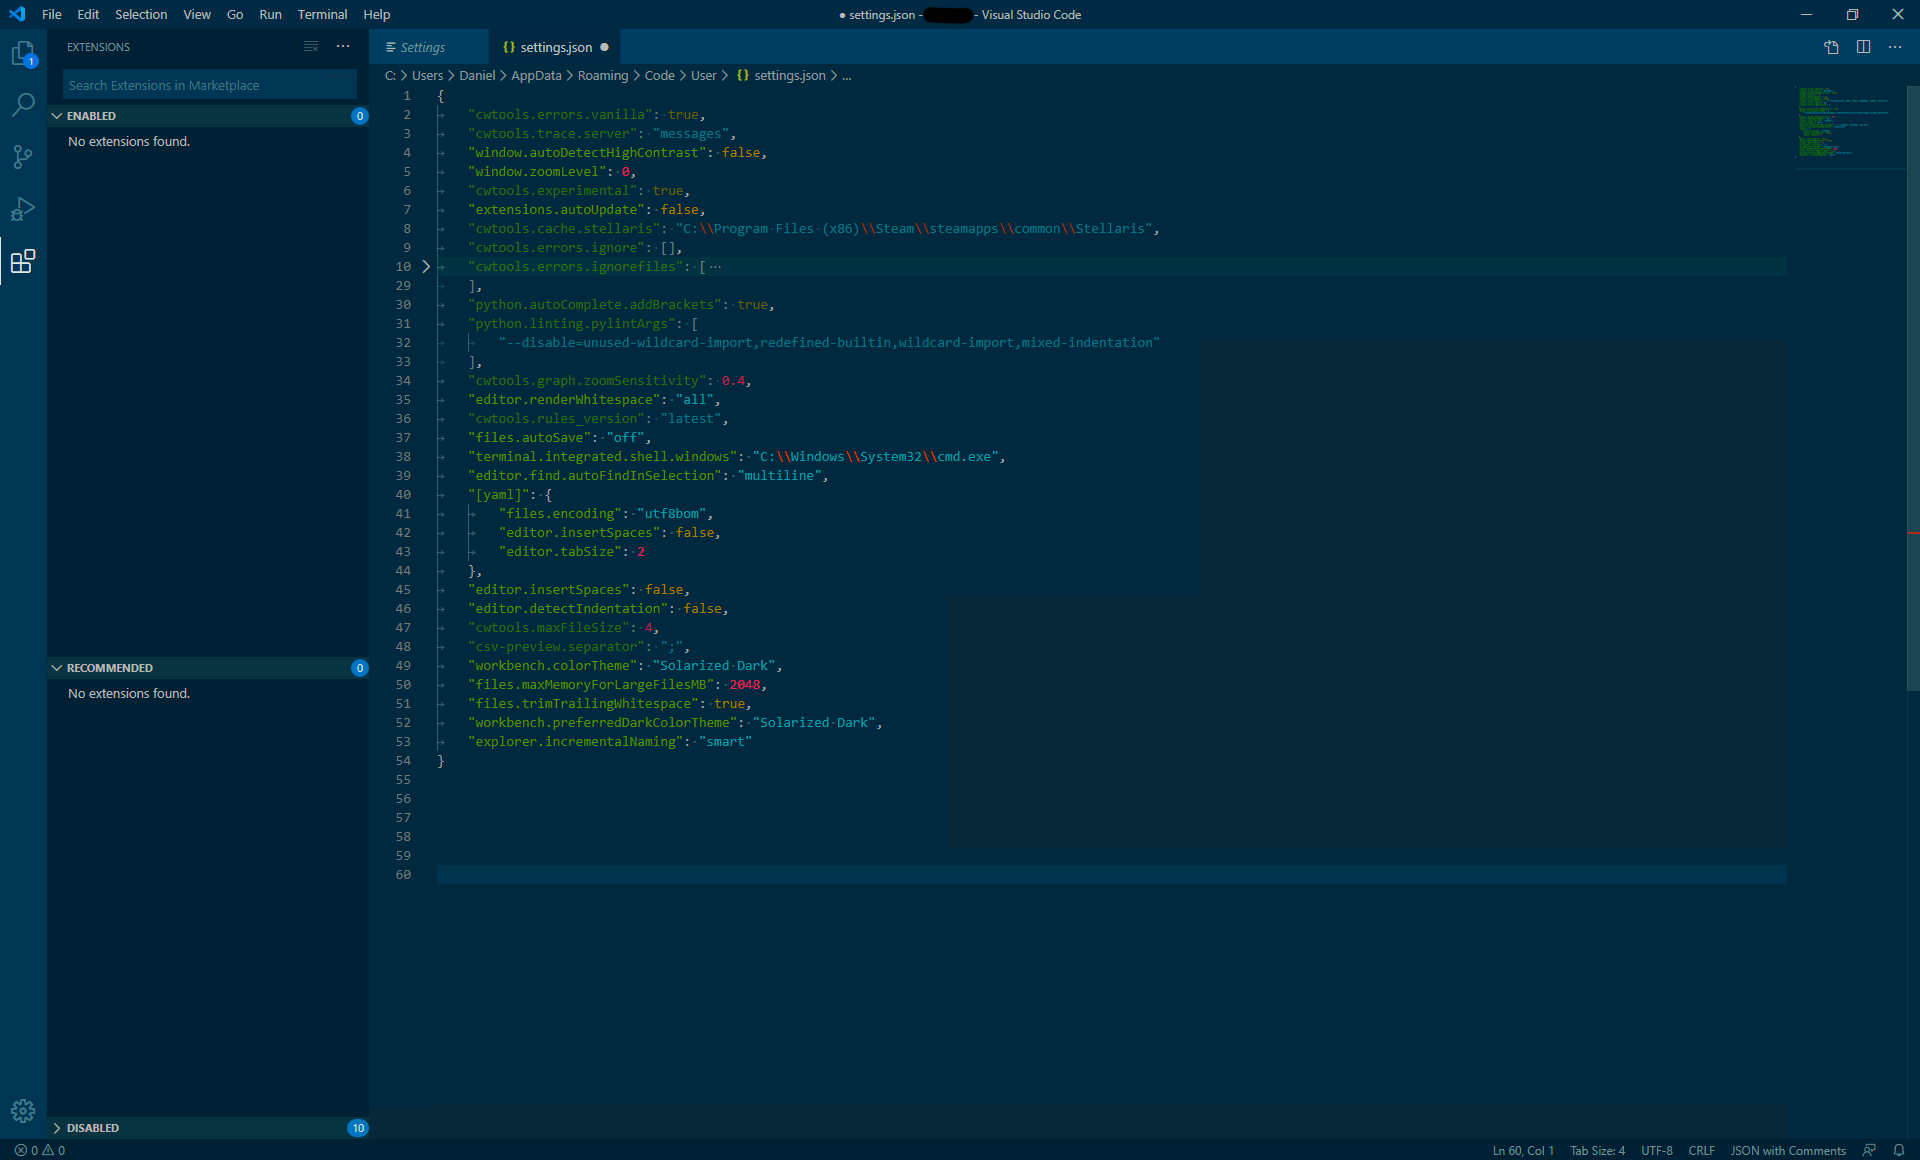Open editor More Actions menu icon
The width and height of the screenshot is (1920, 1160).
1896,47
